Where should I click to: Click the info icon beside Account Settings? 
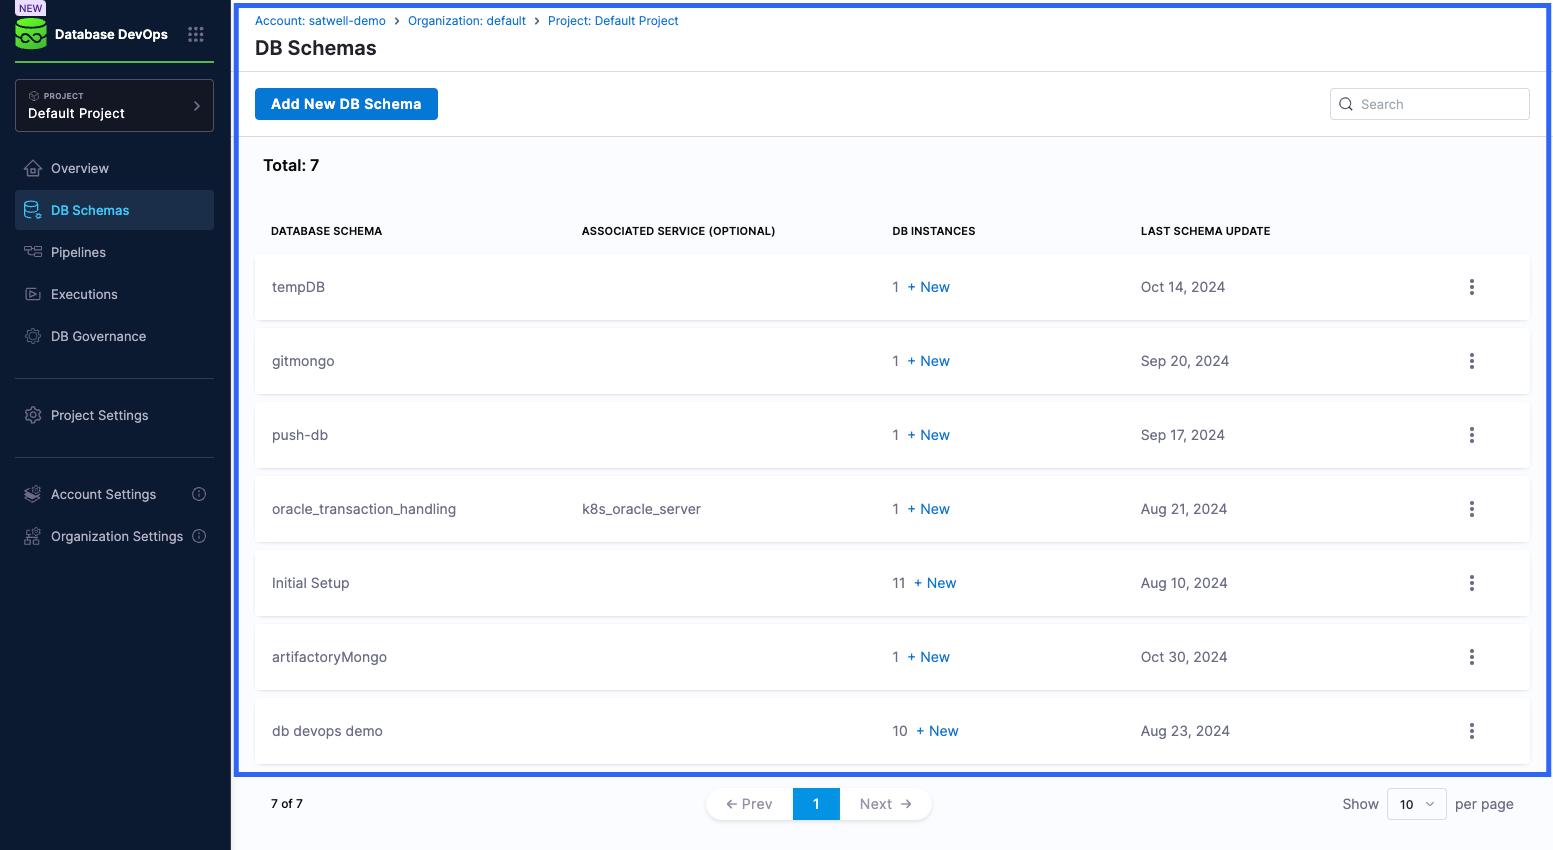coord(199,494)
